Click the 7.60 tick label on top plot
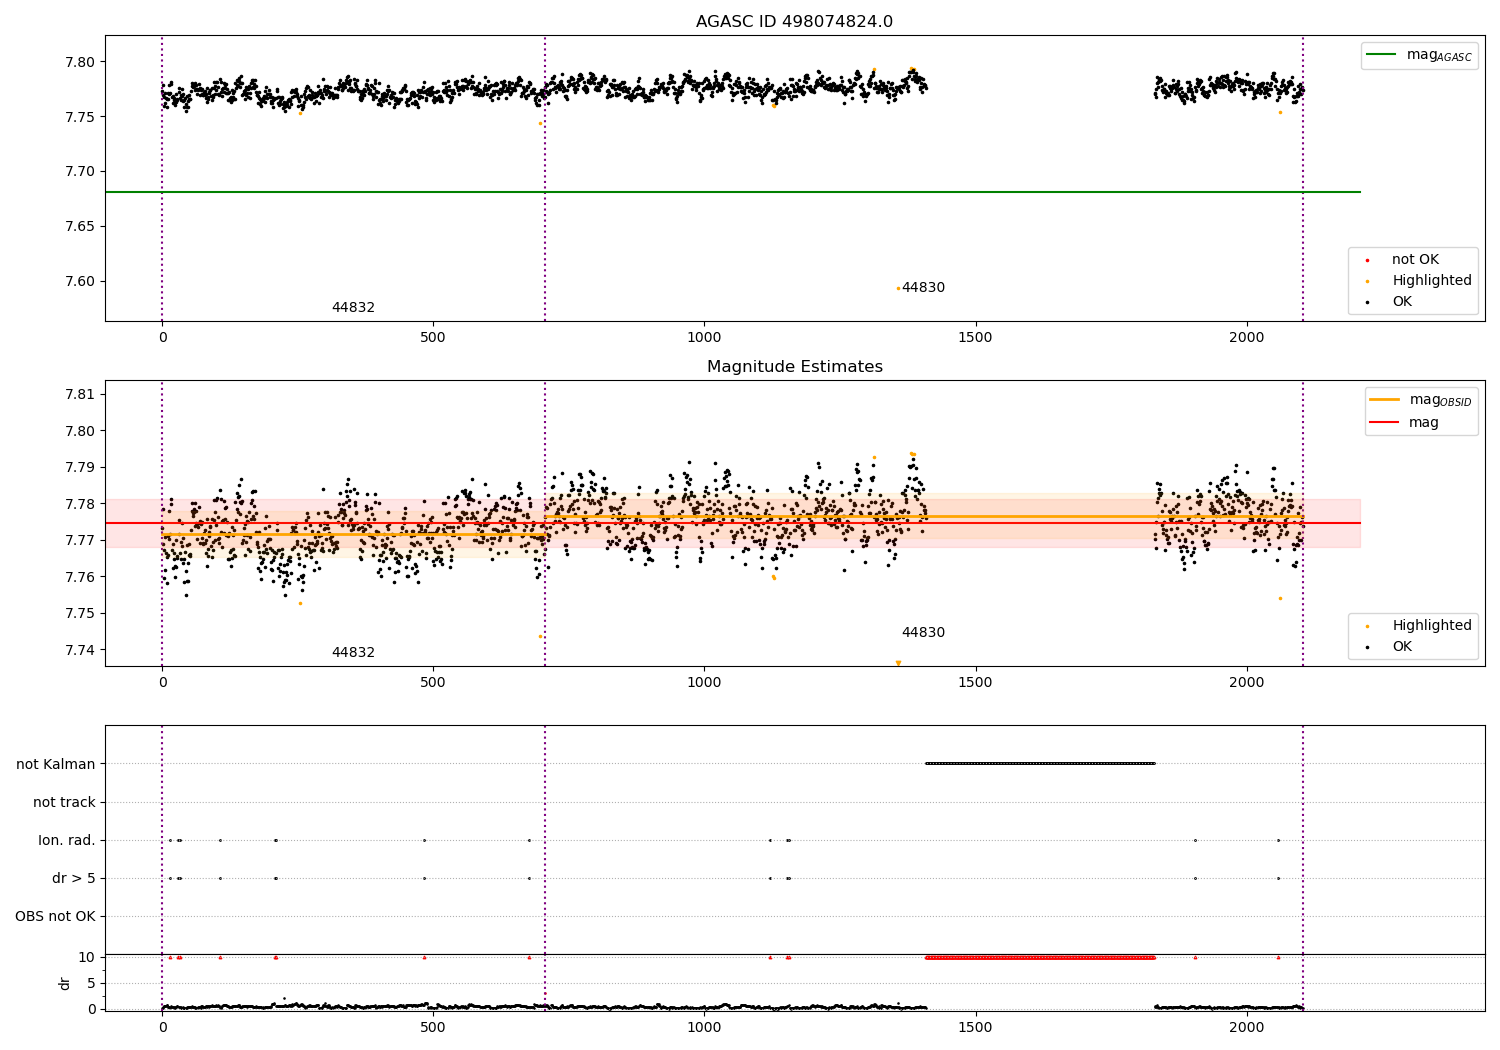The width and height of the screenshot is (1500, 1050). [80, 282]
